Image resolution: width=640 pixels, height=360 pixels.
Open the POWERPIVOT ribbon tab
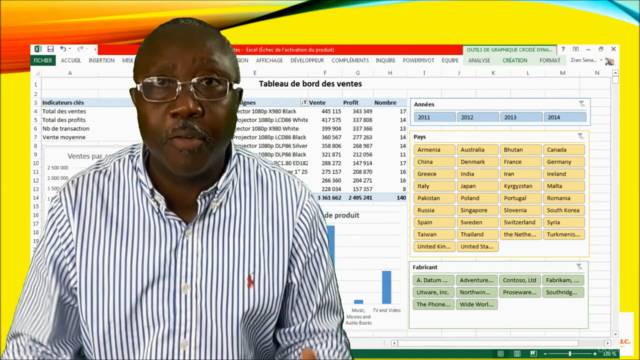click(x=418, y=60)
